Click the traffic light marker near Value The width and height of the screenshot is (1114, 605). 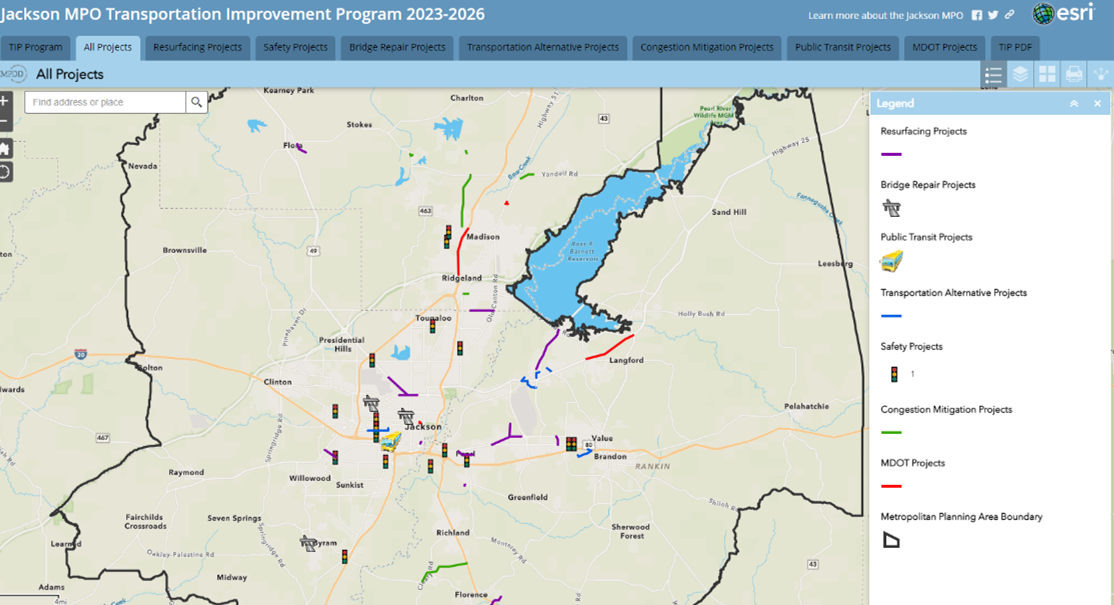(x=571, y=445)
